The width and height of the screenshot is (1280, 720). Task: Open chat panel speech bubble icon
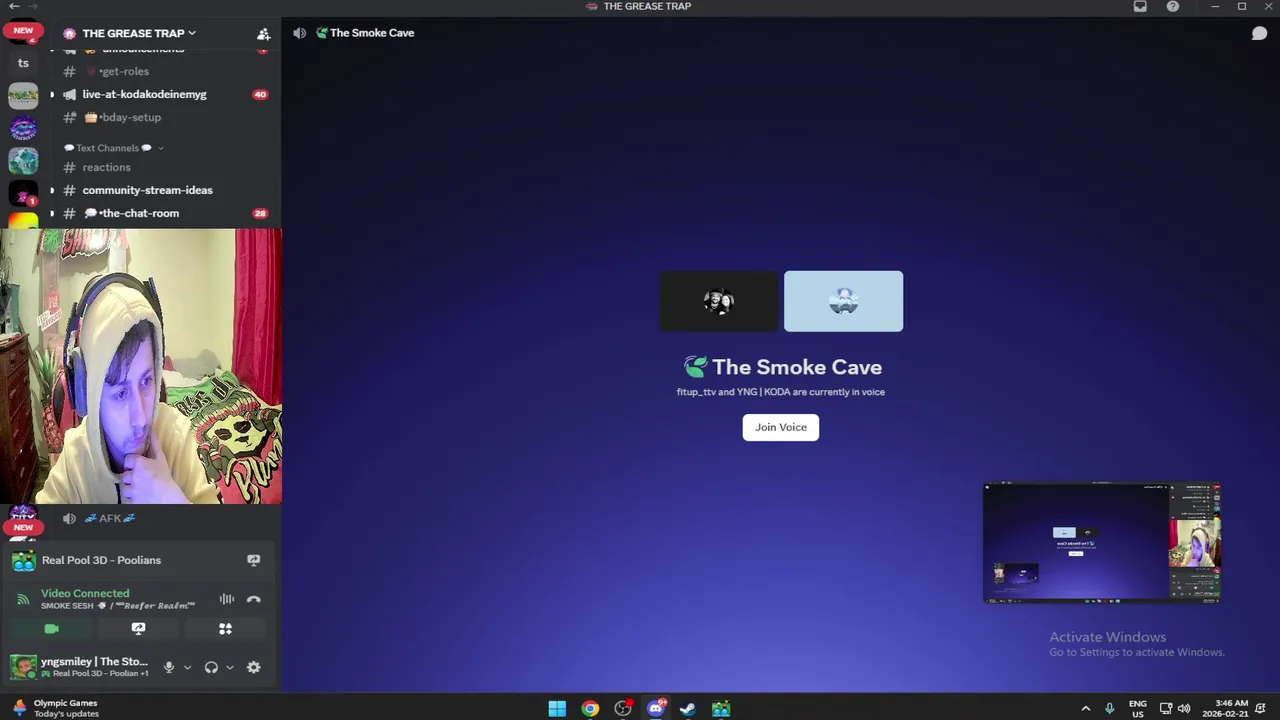click(1259, 33)
